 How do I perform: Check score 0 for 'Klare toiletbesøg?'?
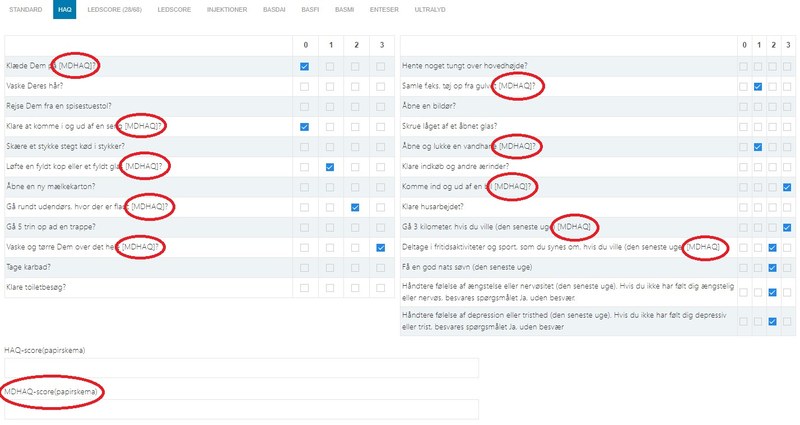305,288
